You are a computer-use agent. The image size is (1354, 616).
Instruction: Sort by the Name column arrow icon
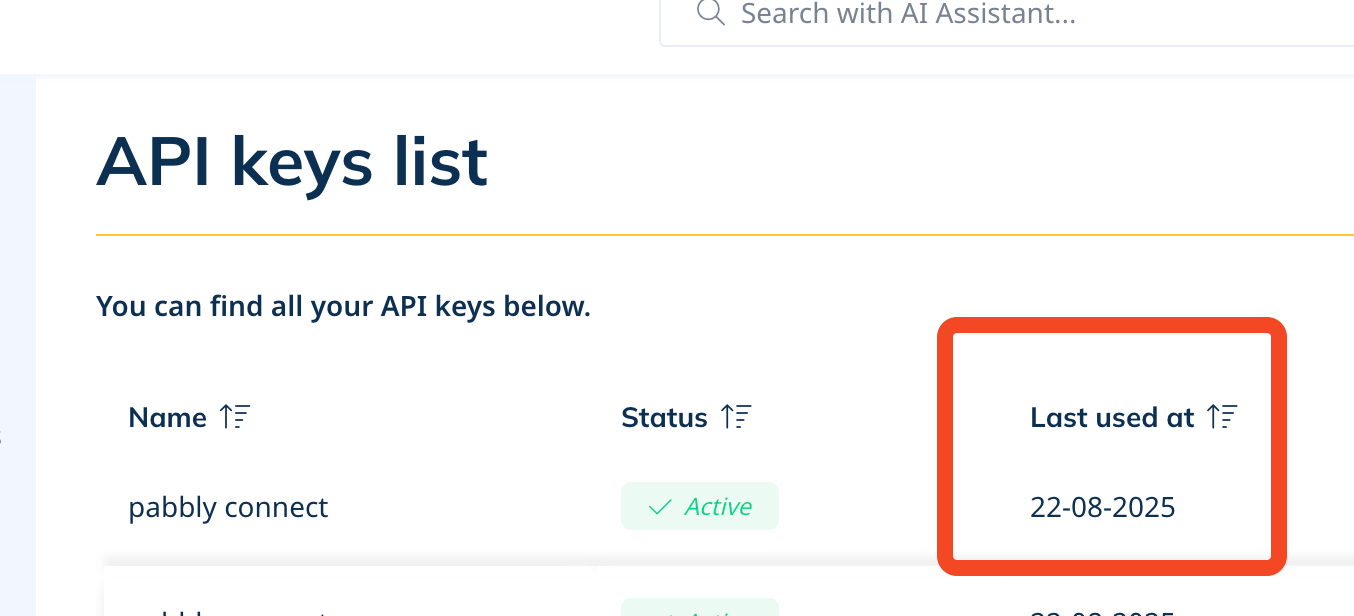[235, 417]
